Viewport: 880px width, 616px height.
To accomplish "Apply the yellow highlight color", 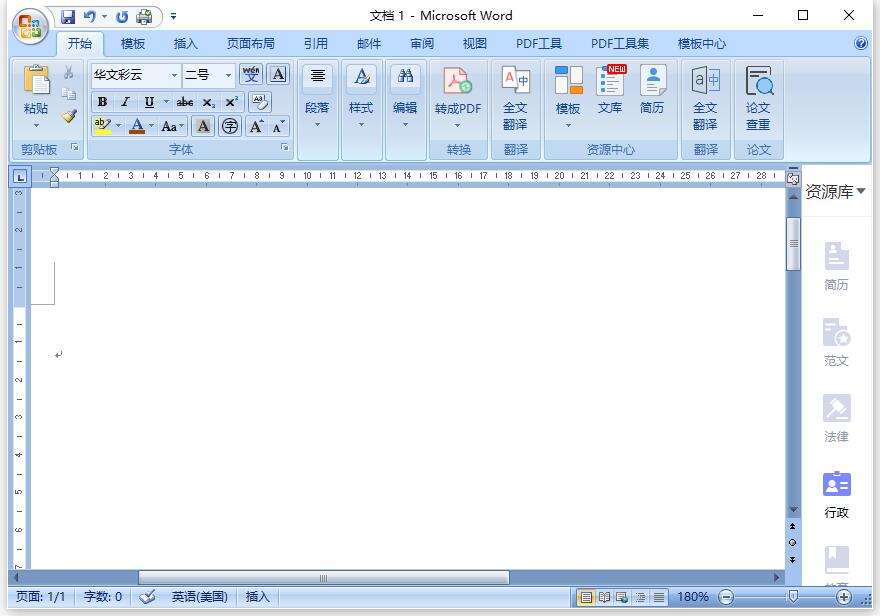I will tap(103, 126).
